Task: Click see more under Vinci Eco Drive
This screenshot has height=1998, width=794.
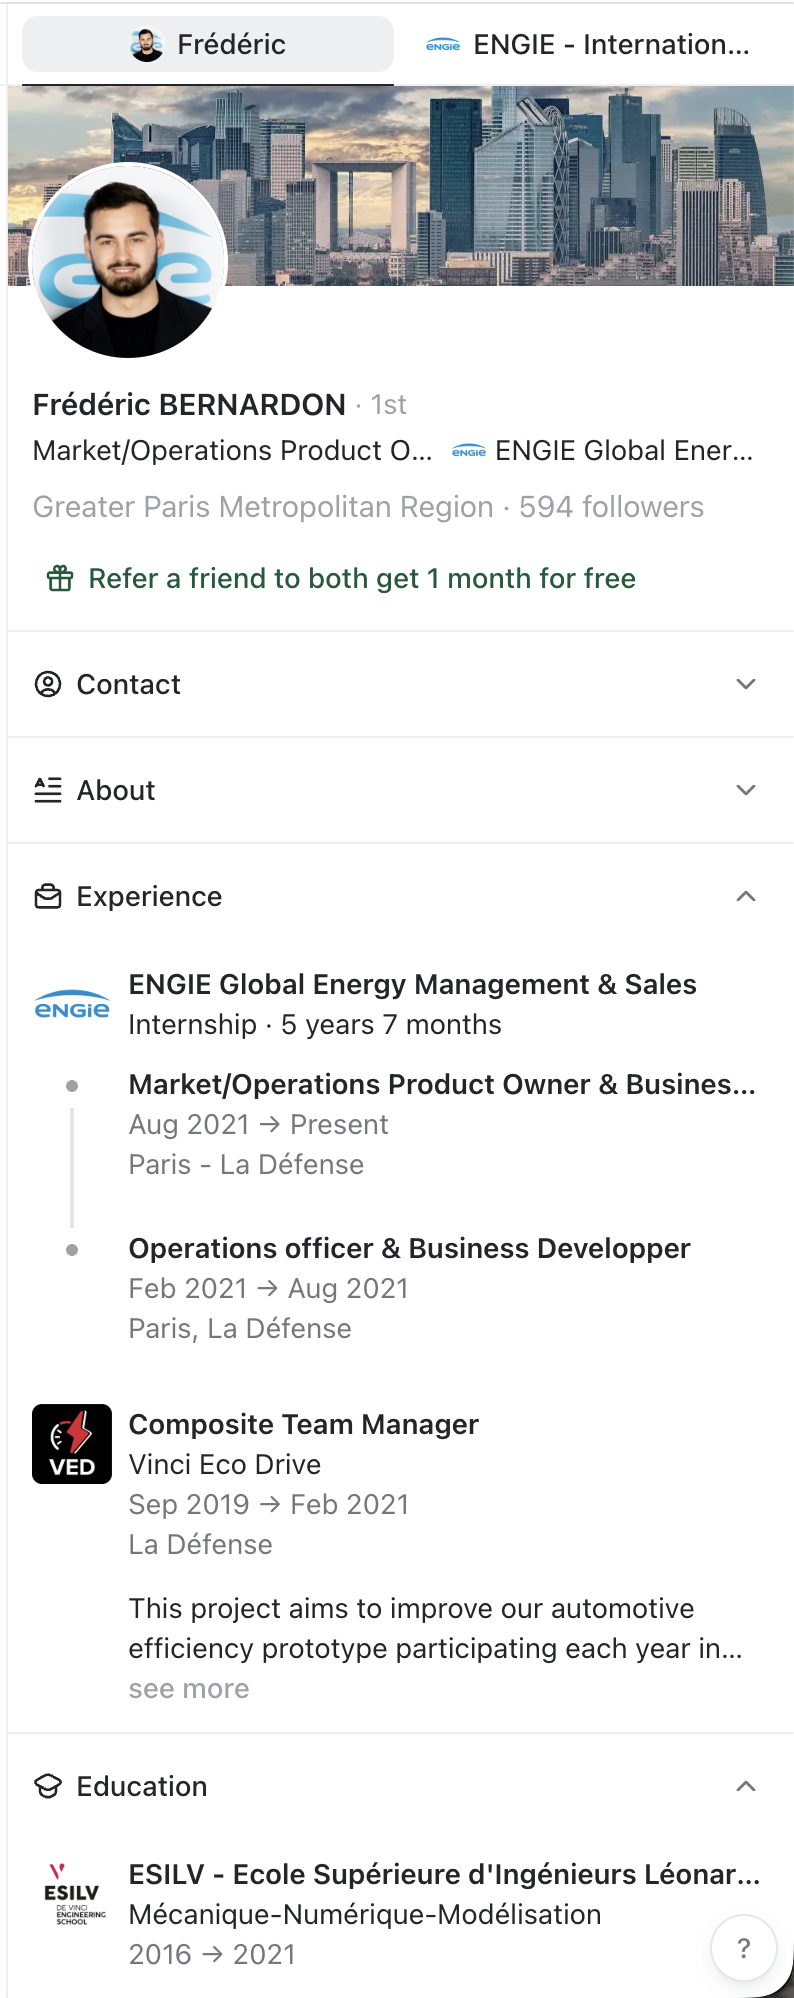Action: (189, 1689)
